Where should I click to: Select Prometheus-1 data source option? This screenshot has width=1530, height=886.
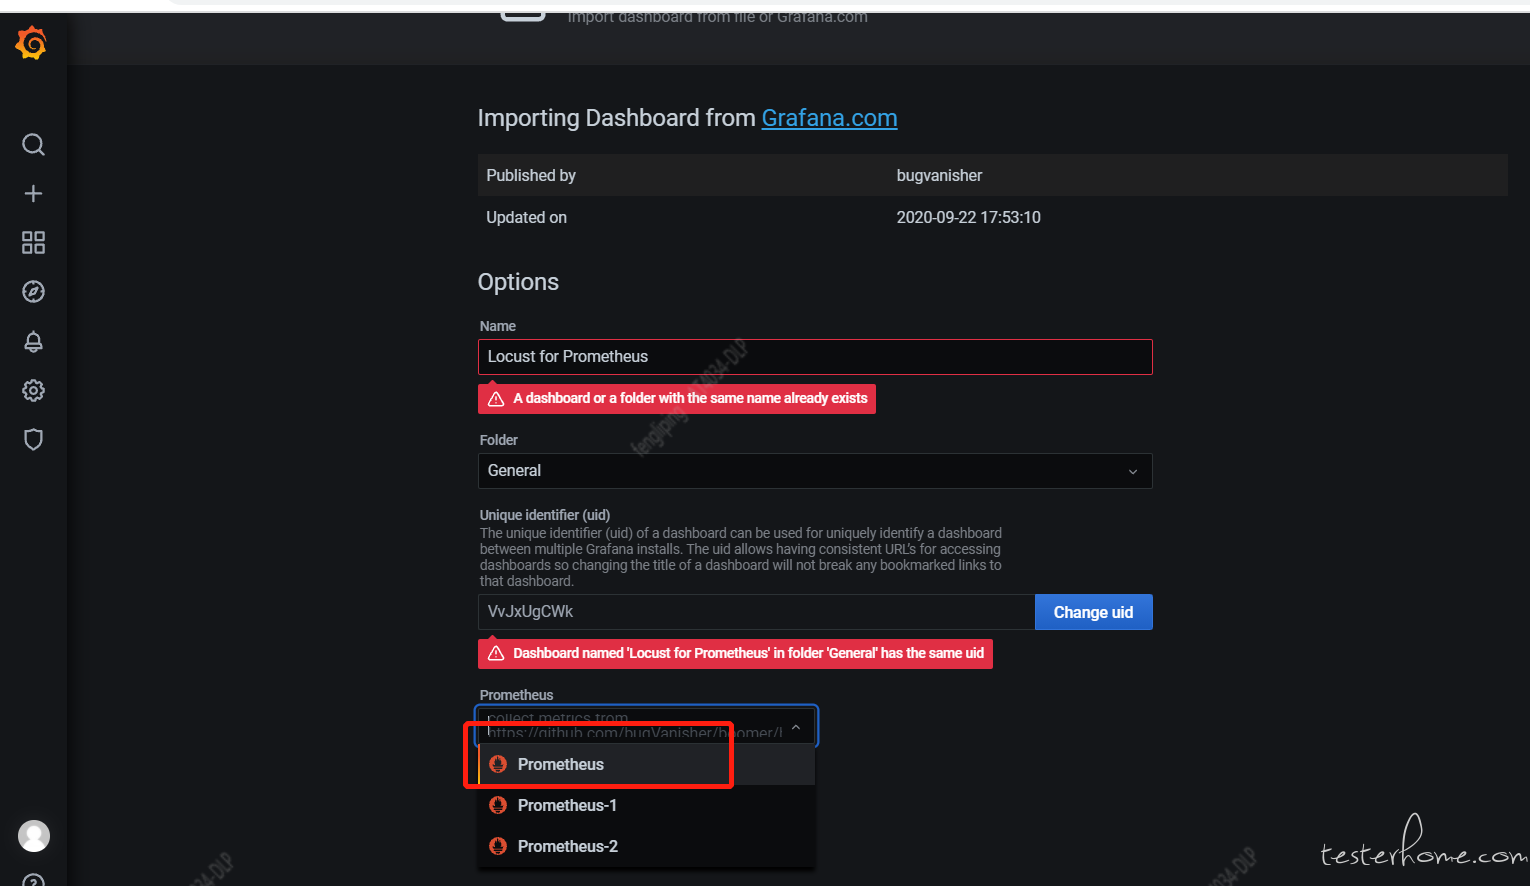pos(646,806)
